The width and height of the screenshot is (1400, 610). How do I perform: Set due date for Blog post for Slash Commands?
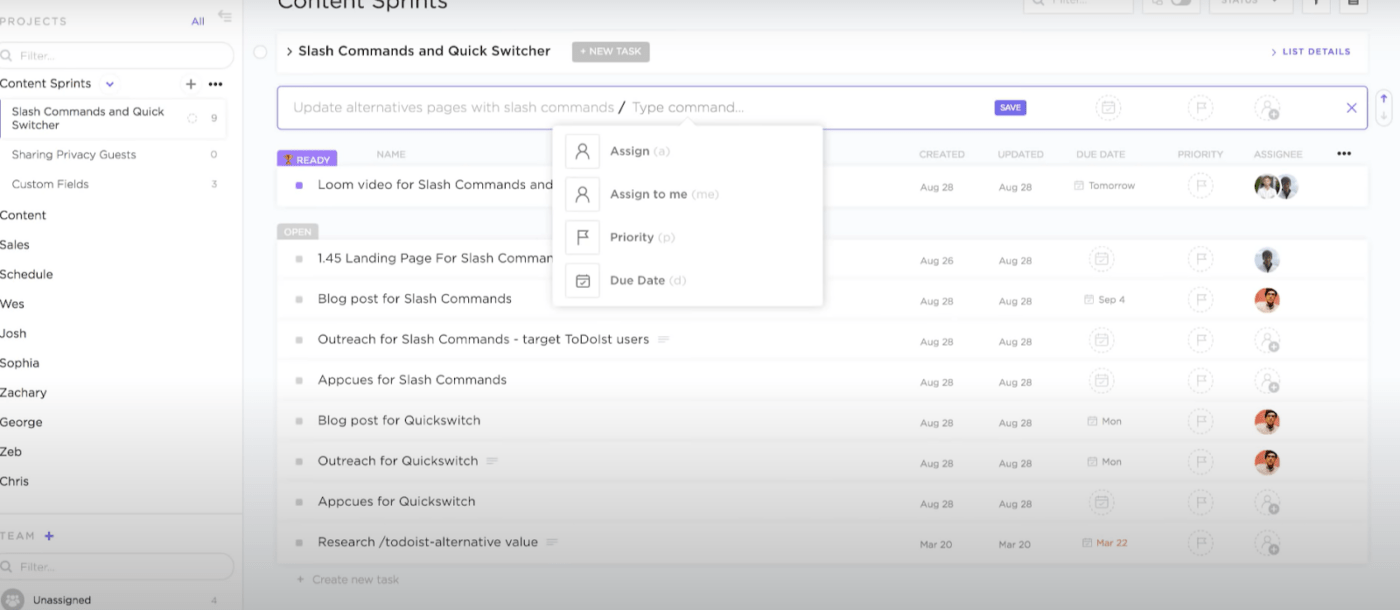coord(1104,300)
